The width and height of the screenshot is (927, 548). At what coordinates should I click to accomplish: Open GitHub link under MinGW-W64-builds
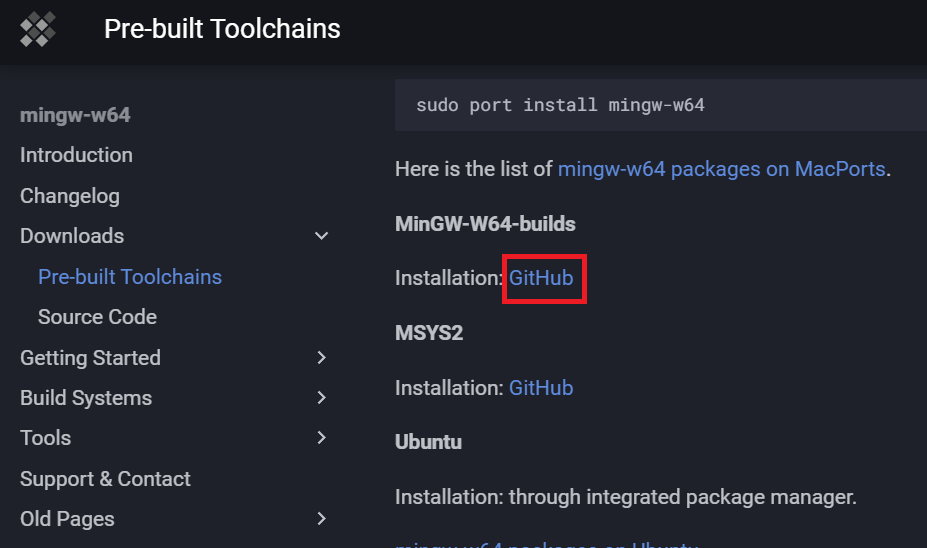tap(541, 278)
